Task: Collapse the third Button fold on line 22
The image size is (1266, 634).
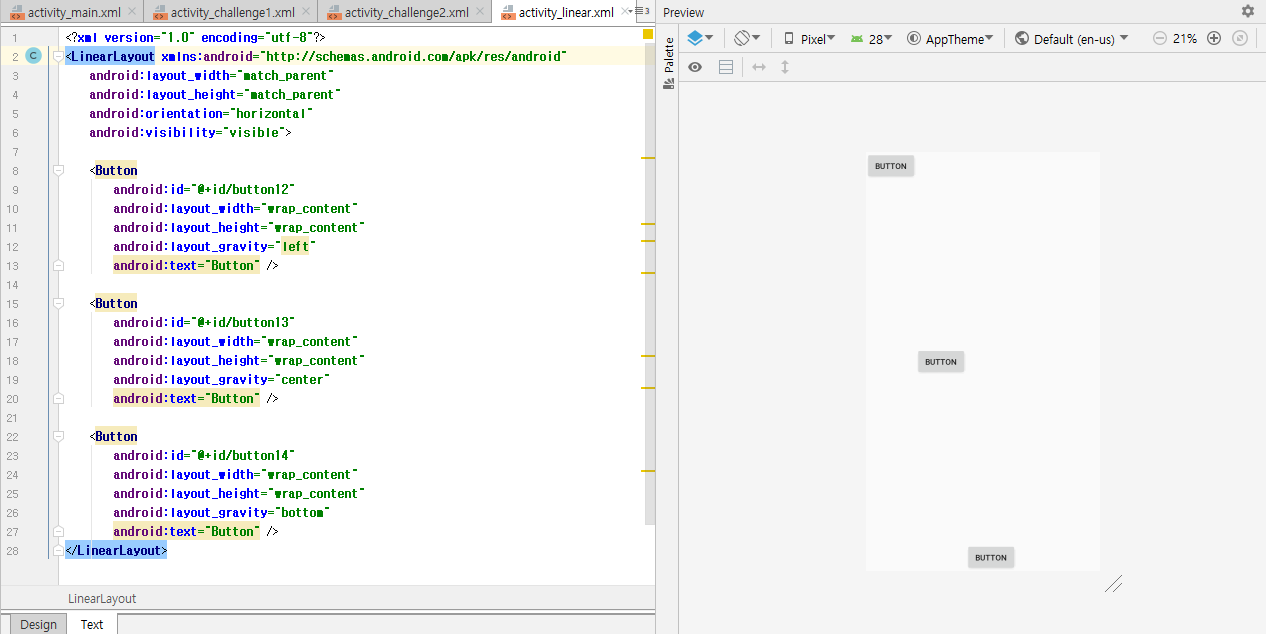Action: (x=58, y=437)
